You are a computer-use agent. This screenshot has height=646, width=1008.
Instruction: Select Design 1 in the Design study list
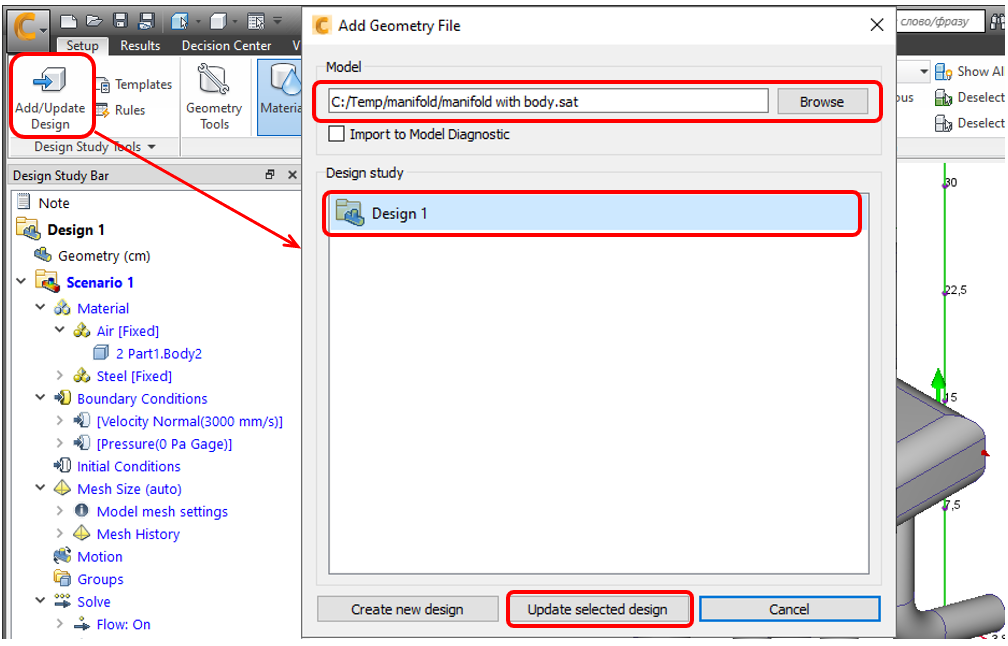pos(597,213)
